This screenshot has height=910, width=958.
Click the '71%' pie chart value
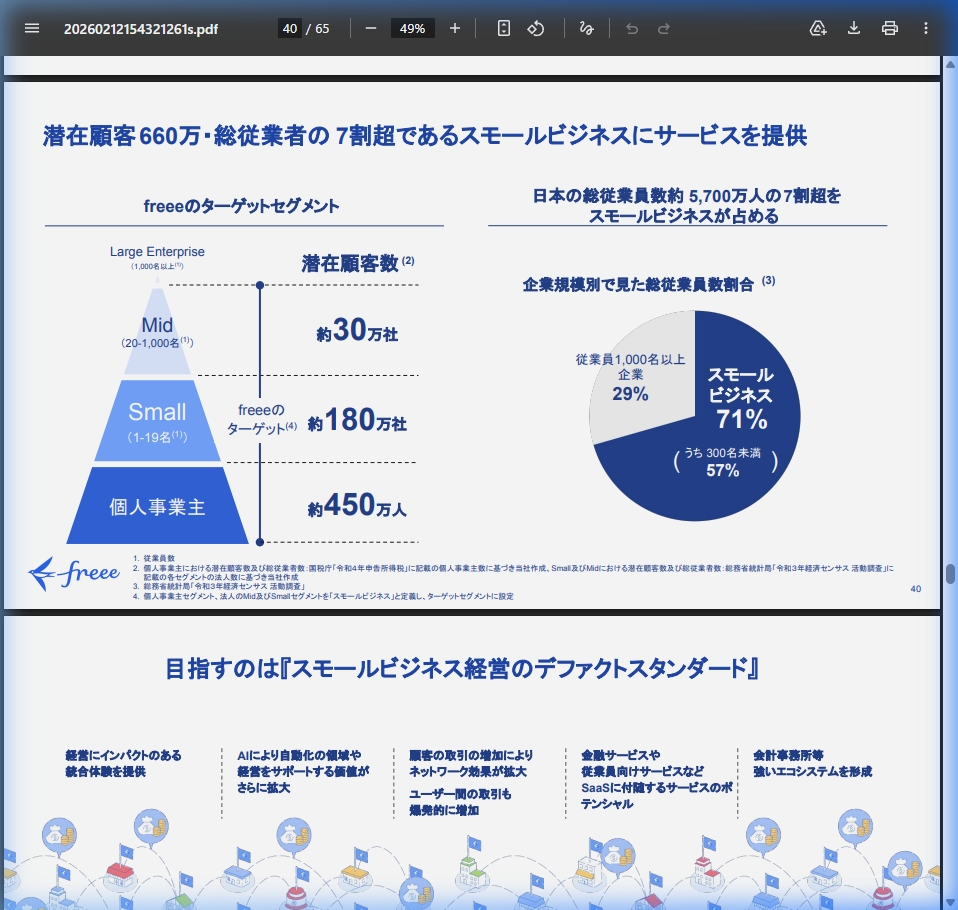(742, 419)
